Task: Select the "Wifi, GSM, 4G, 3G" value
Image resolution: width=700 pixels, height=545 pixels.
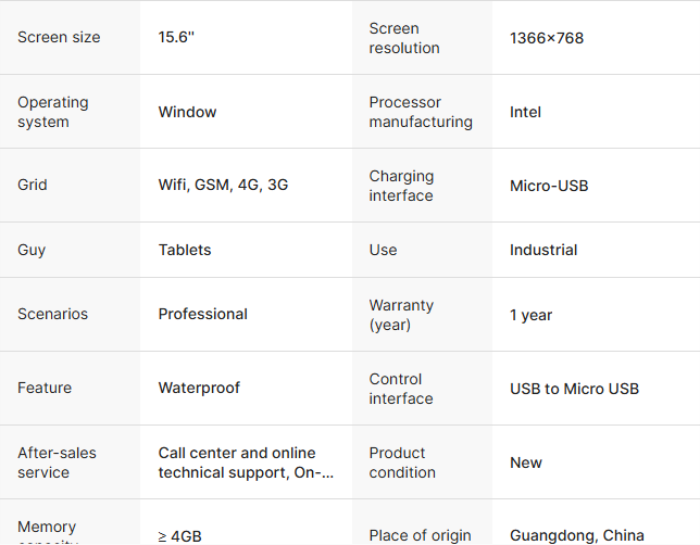Action: pos(223,185)
